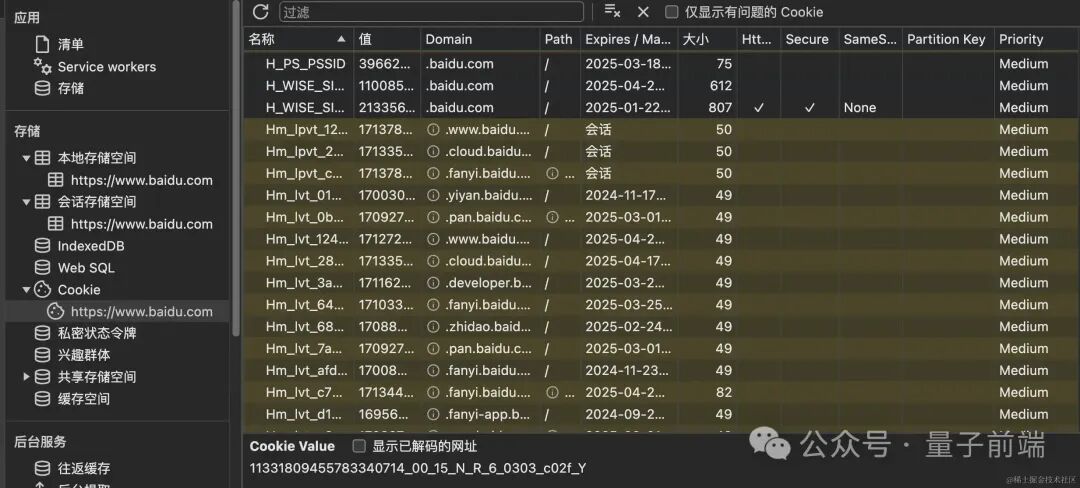This screenshot has height=488, width=1080.
Task: Sort by the Partition Key column header
Action: point(948,39)
